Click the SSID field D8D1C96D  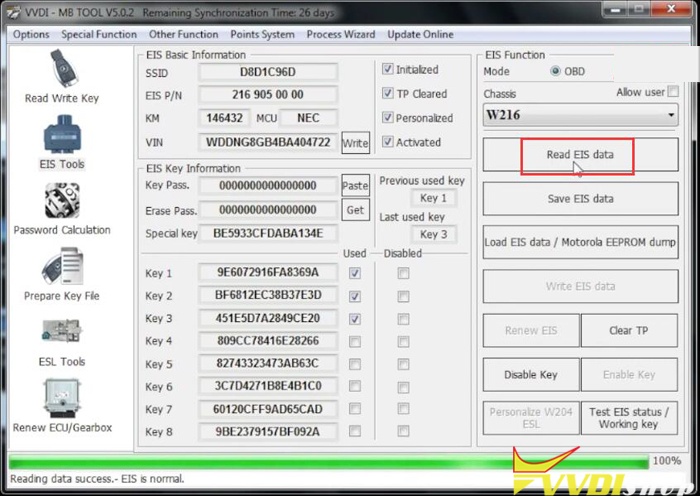pos(268,72)
